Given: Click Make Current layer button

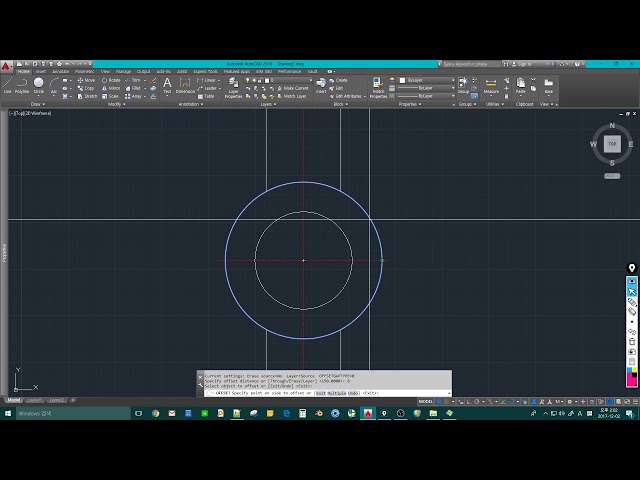Looking at the screenshot, I should pos(293,88).
